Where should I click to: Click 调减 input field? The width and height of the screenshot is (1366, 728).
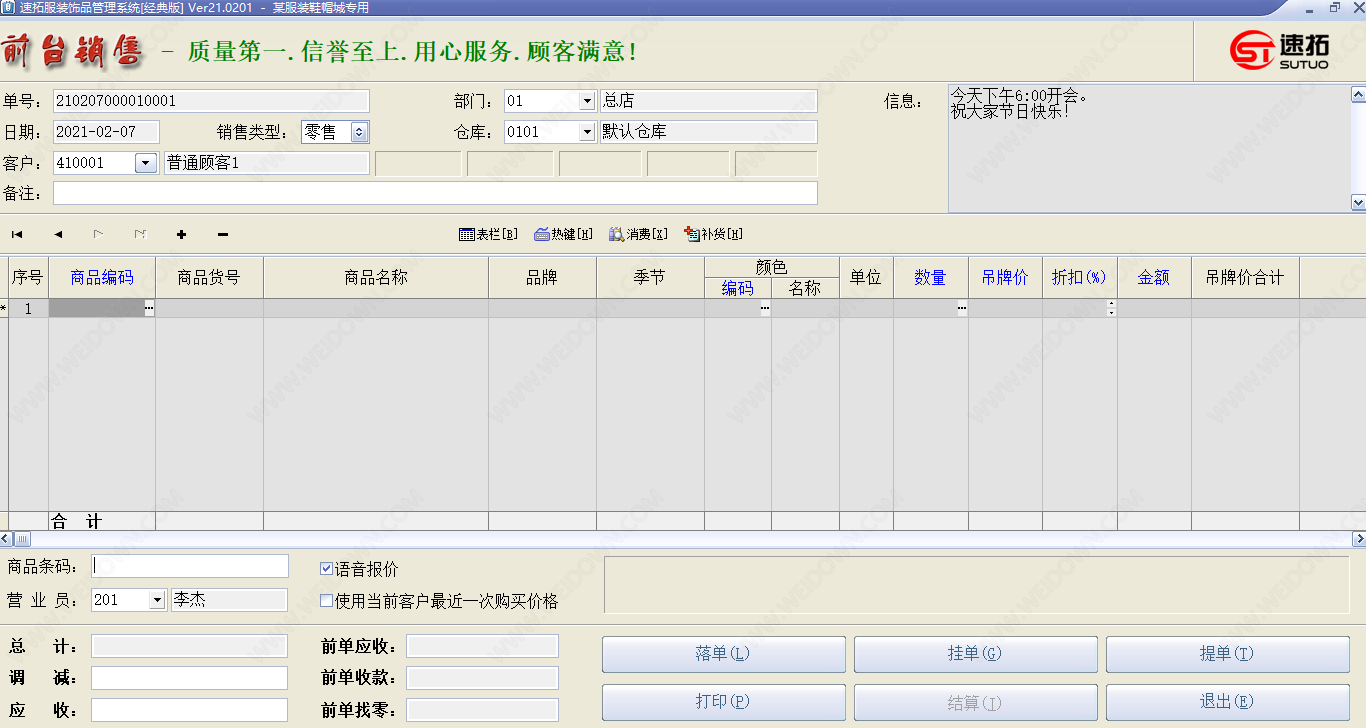(189, 678)
